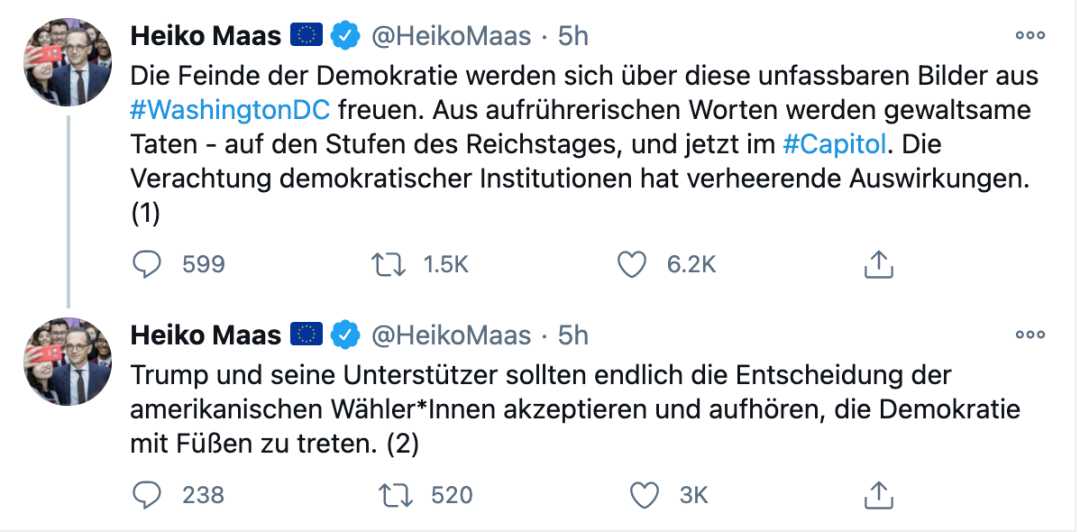Screen dimensions: 1080x532
Task: Open Heiko Maas profile name in second tweet
Action: click(205, 336)
